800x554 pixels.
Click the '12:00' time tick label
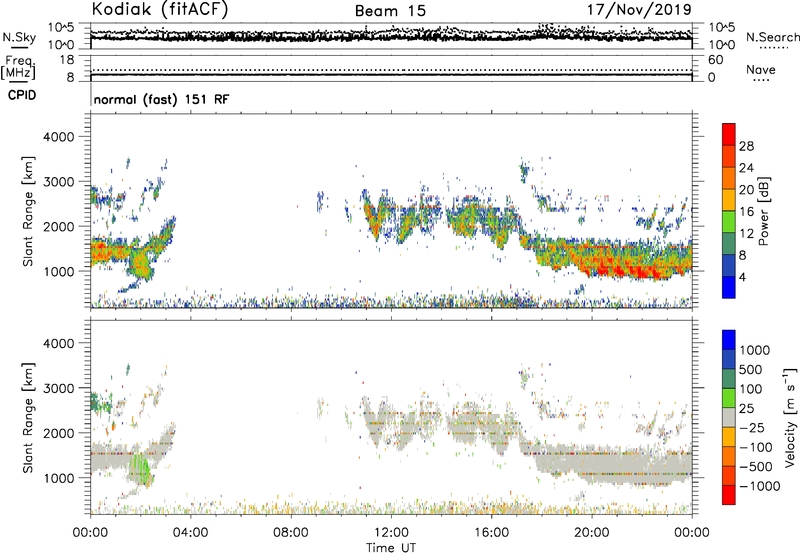391,533
